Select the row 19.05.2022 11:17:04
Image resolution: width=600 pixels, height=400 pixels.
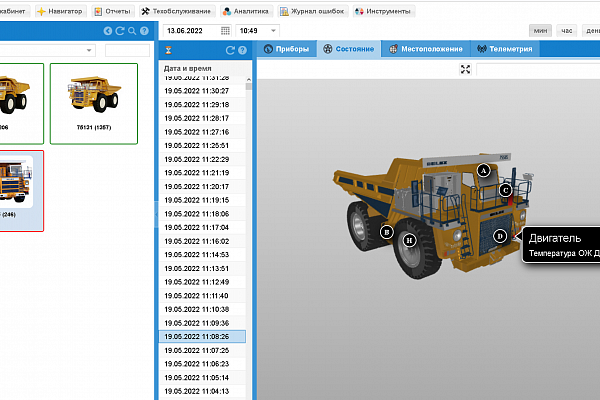(202, 227)
